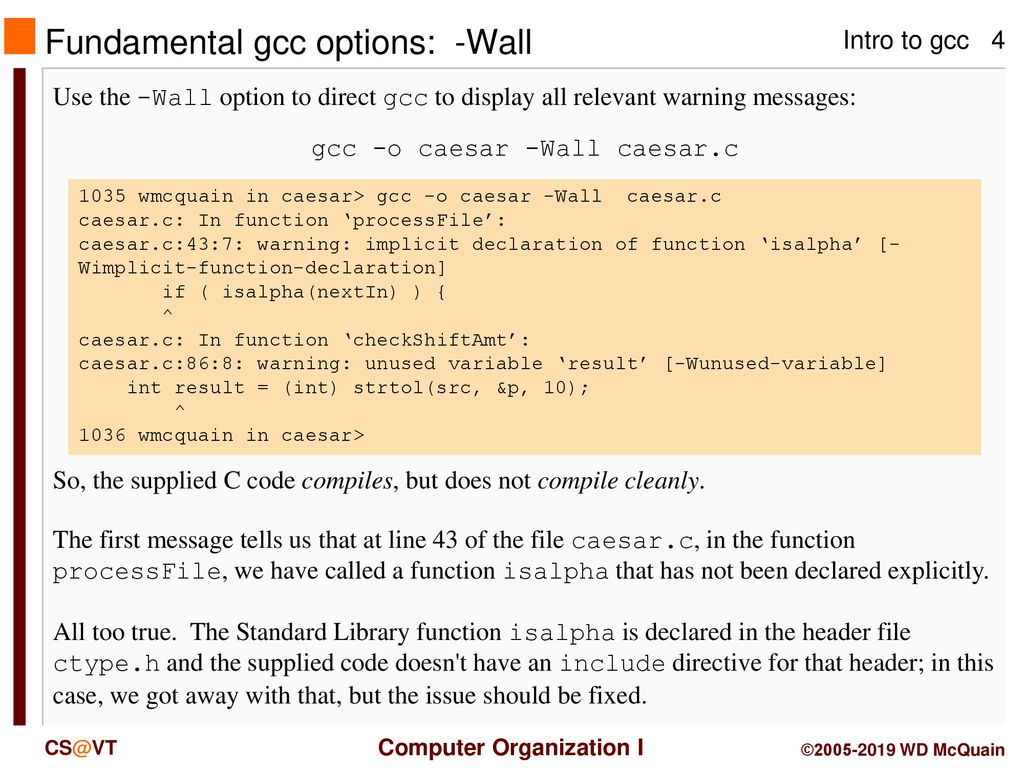Click the 'CS@VT' footer label

tap(80, 748)
